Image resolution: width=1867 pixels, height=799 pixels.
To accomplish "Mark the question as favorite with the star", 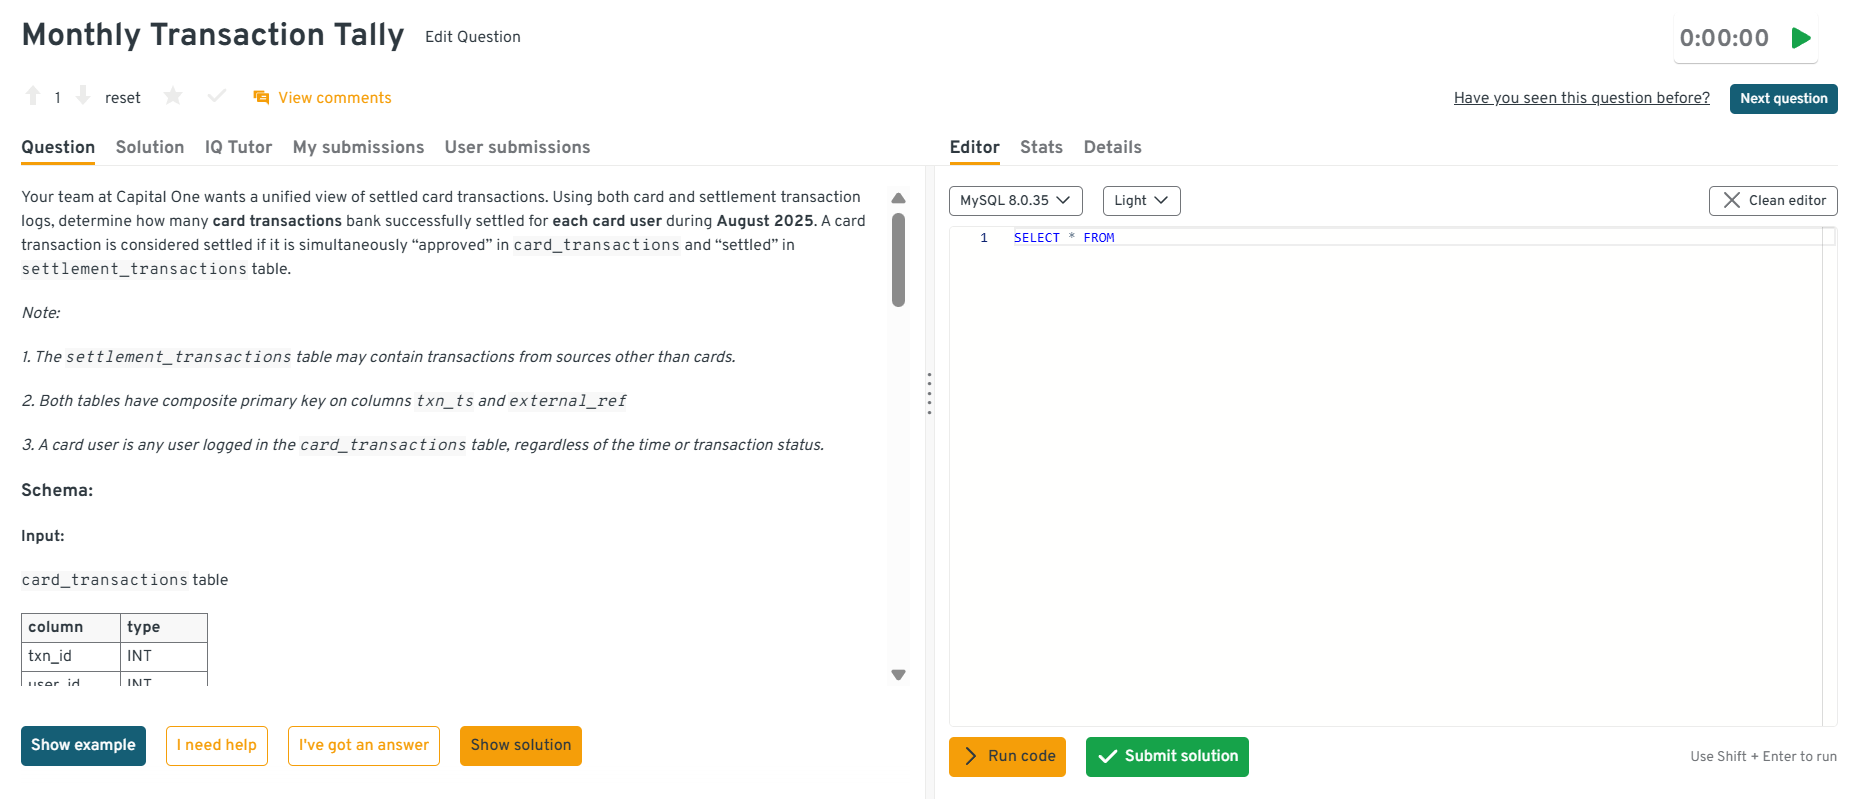I will [173, 96].
